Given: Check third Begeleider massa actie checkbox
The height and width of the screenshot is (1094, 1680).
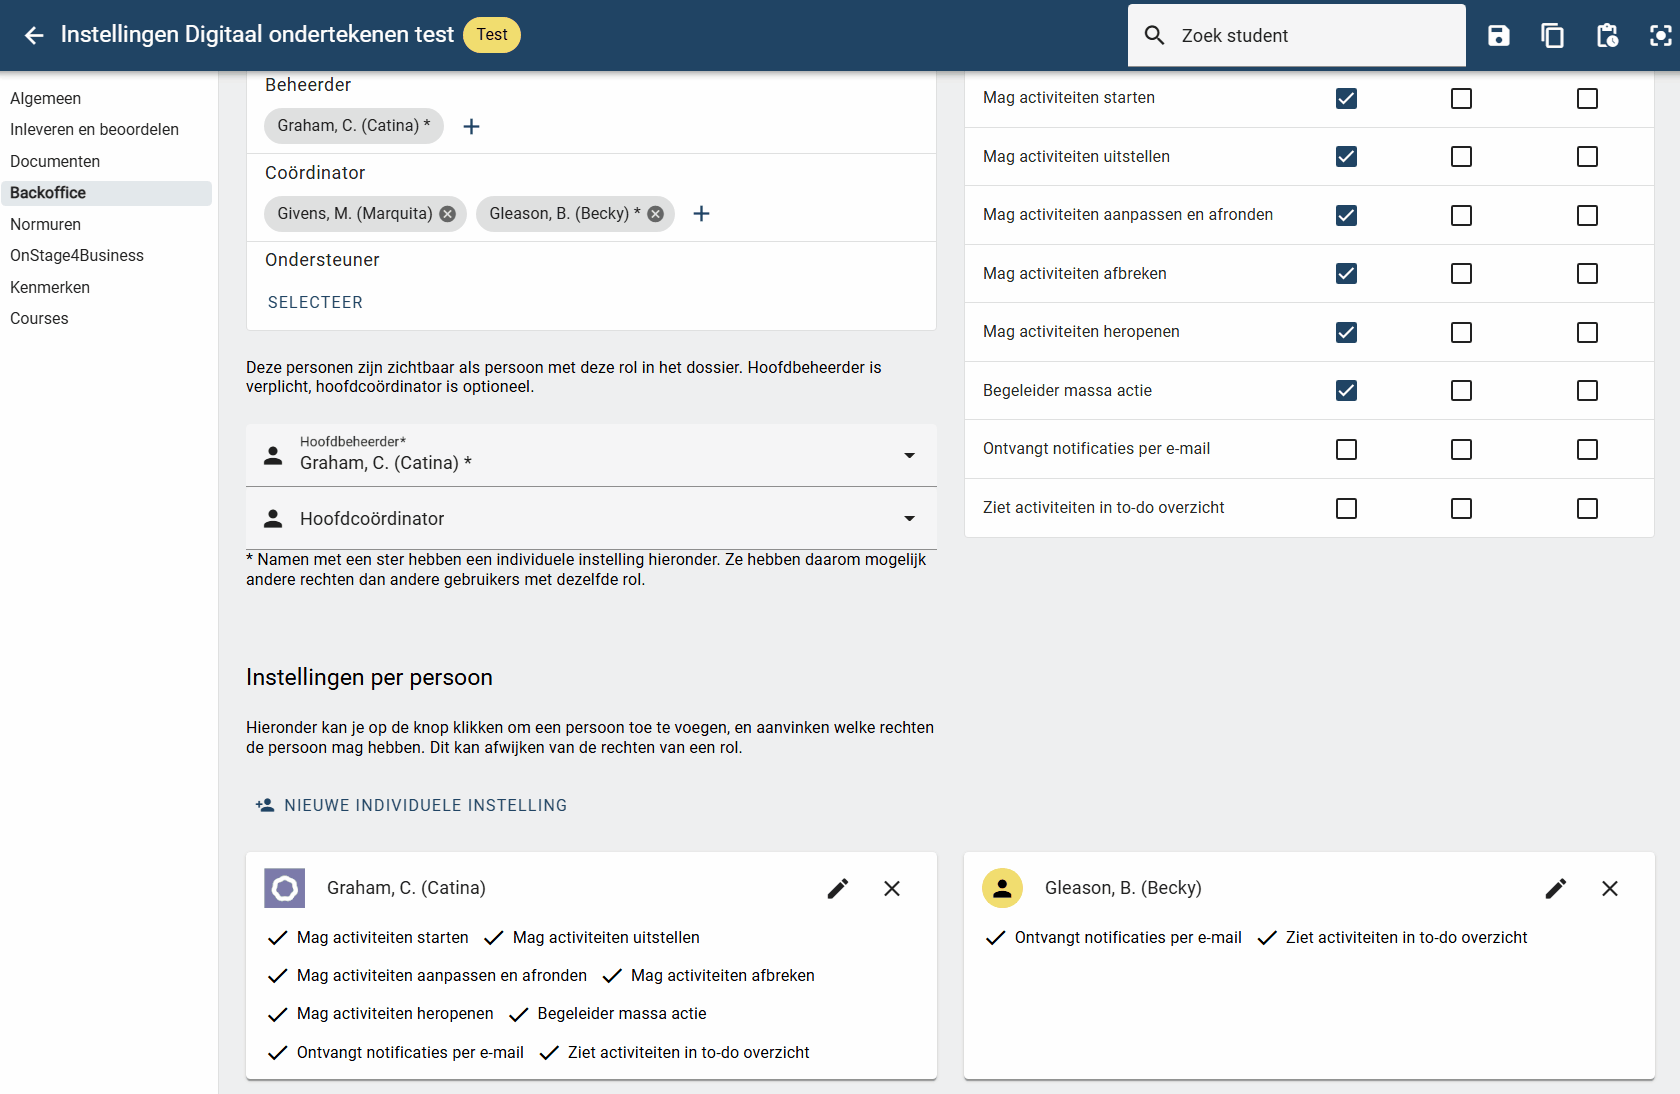Looking at the screenshot, I should (1588, 391).
